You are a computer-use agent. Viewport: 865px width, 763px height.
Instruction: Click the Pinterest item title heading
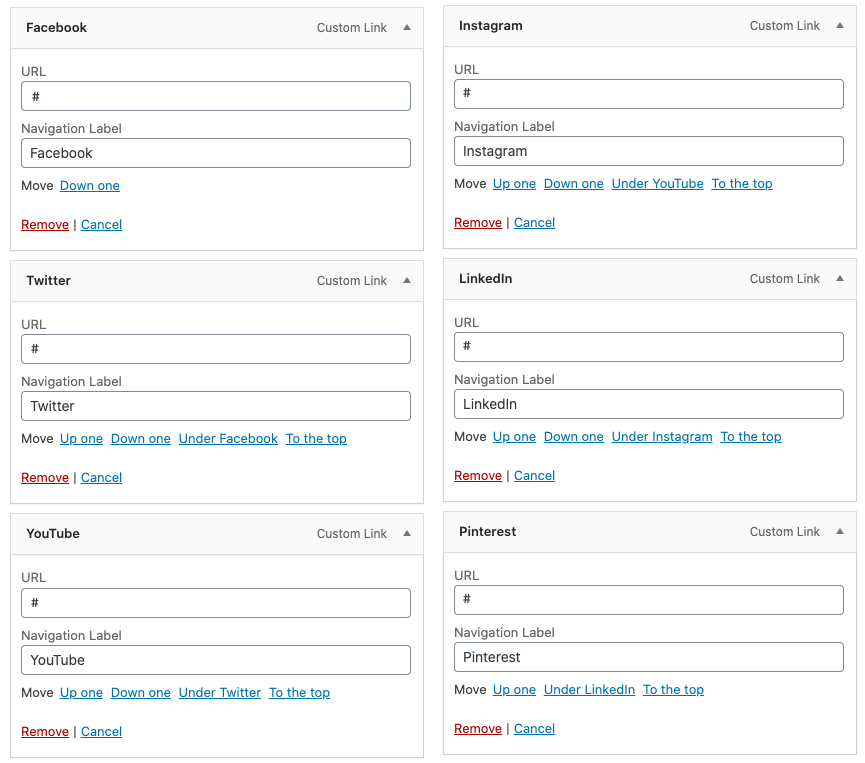click(x=488, y=531)
